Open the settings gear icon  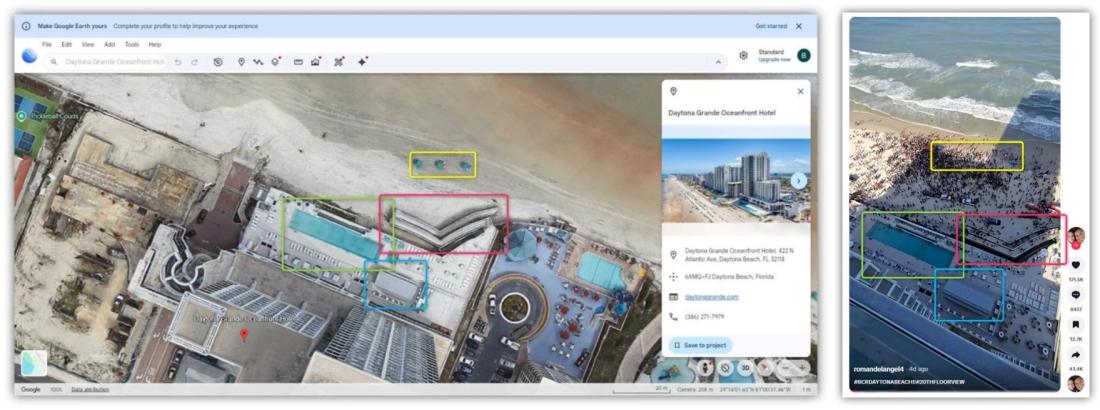(x=743, y=56)
